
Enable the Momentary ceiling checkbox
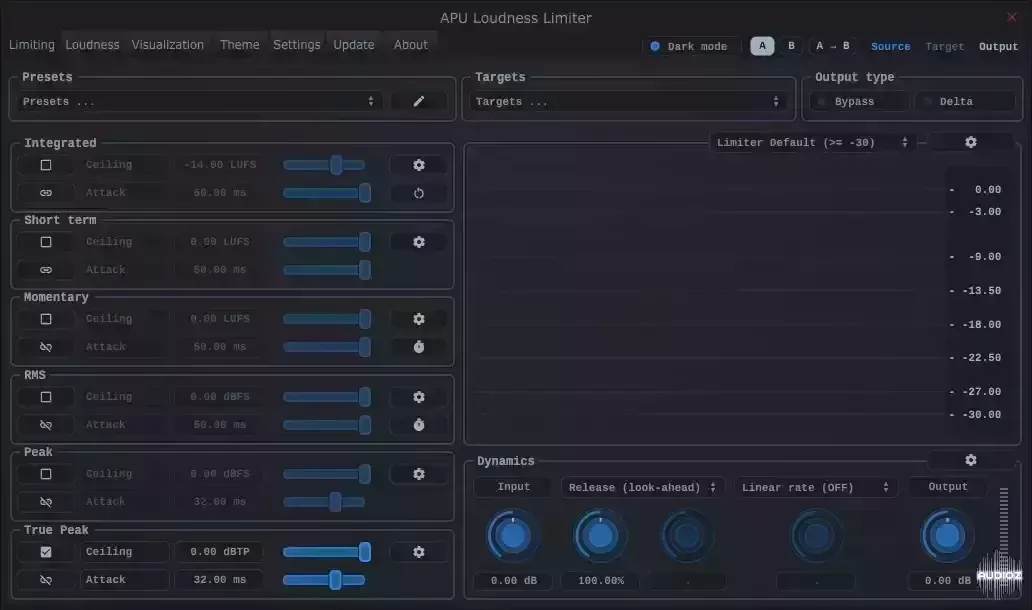pos(45,319)
